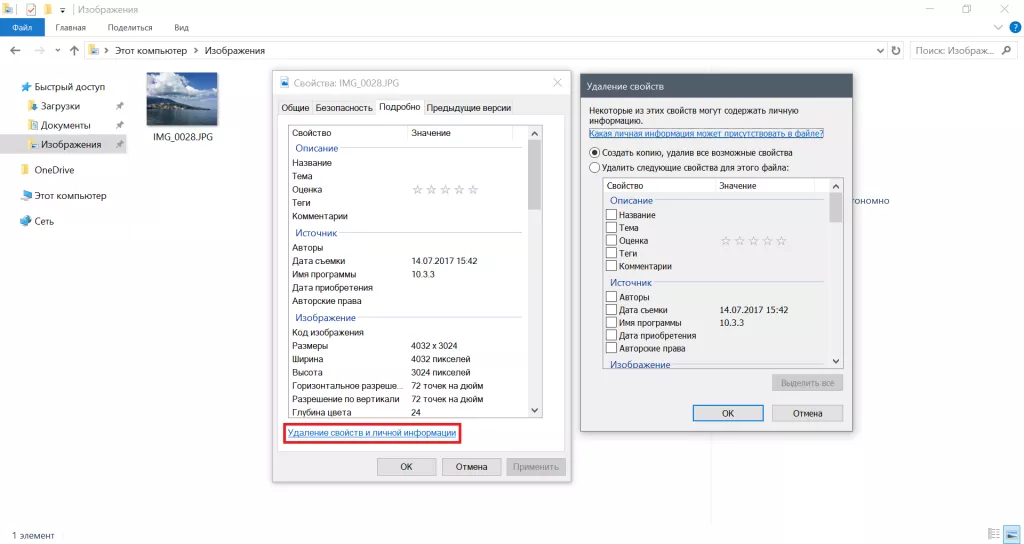This screenshot has width=1024, height=544.
Task: Click up arrow of properties list scrollbar
Action: (x=535, y=133)
